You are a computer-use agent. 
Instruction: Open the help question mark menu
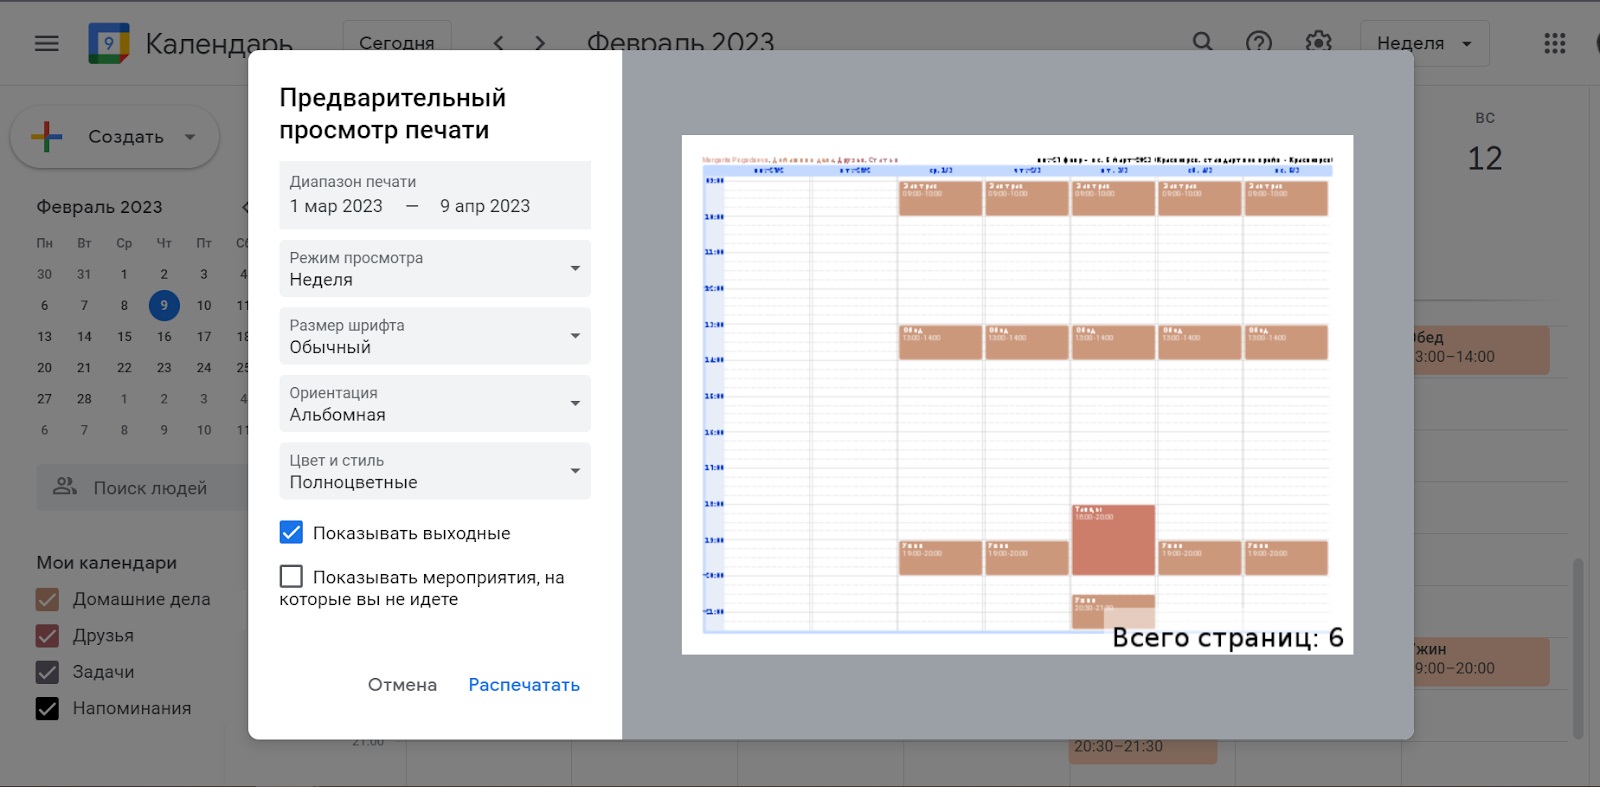[1259, 42]
